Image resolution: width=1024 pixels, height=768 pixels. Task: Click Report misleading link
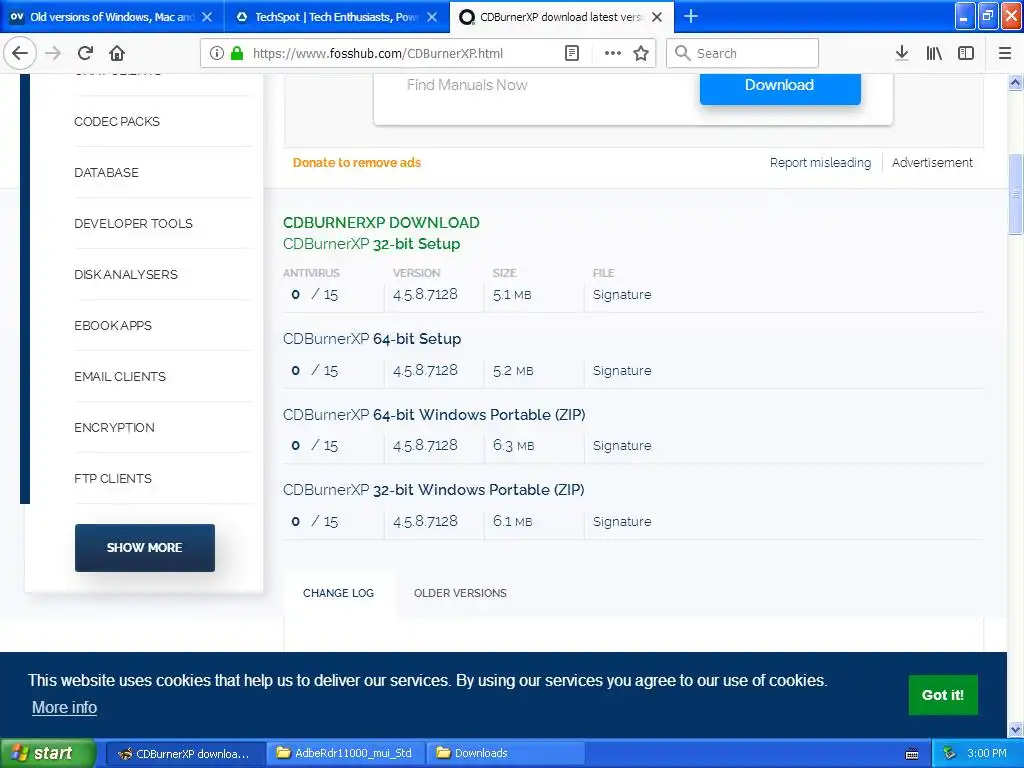tap(820, 163)
